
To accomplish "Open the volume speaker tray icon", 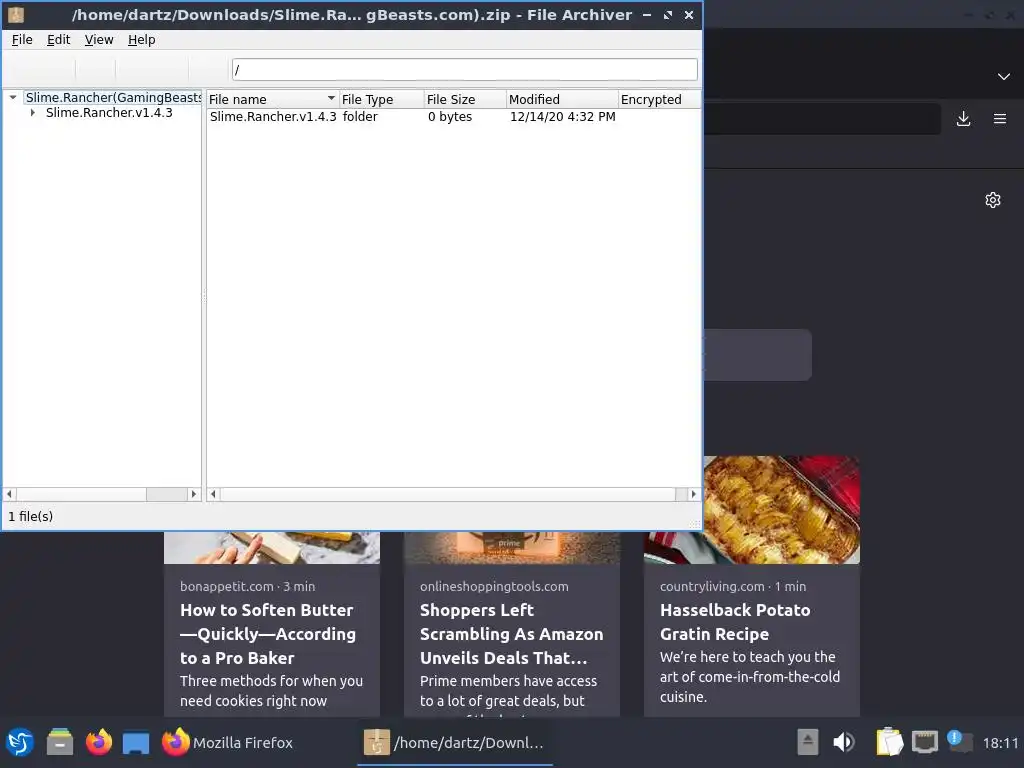I will (843, 743).
